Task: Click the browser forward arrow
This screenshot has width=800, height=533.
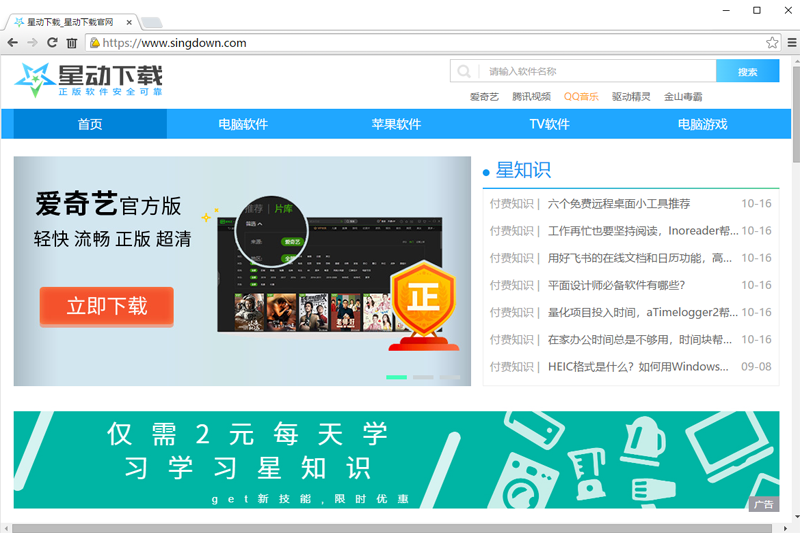Action: pos(32,43)
